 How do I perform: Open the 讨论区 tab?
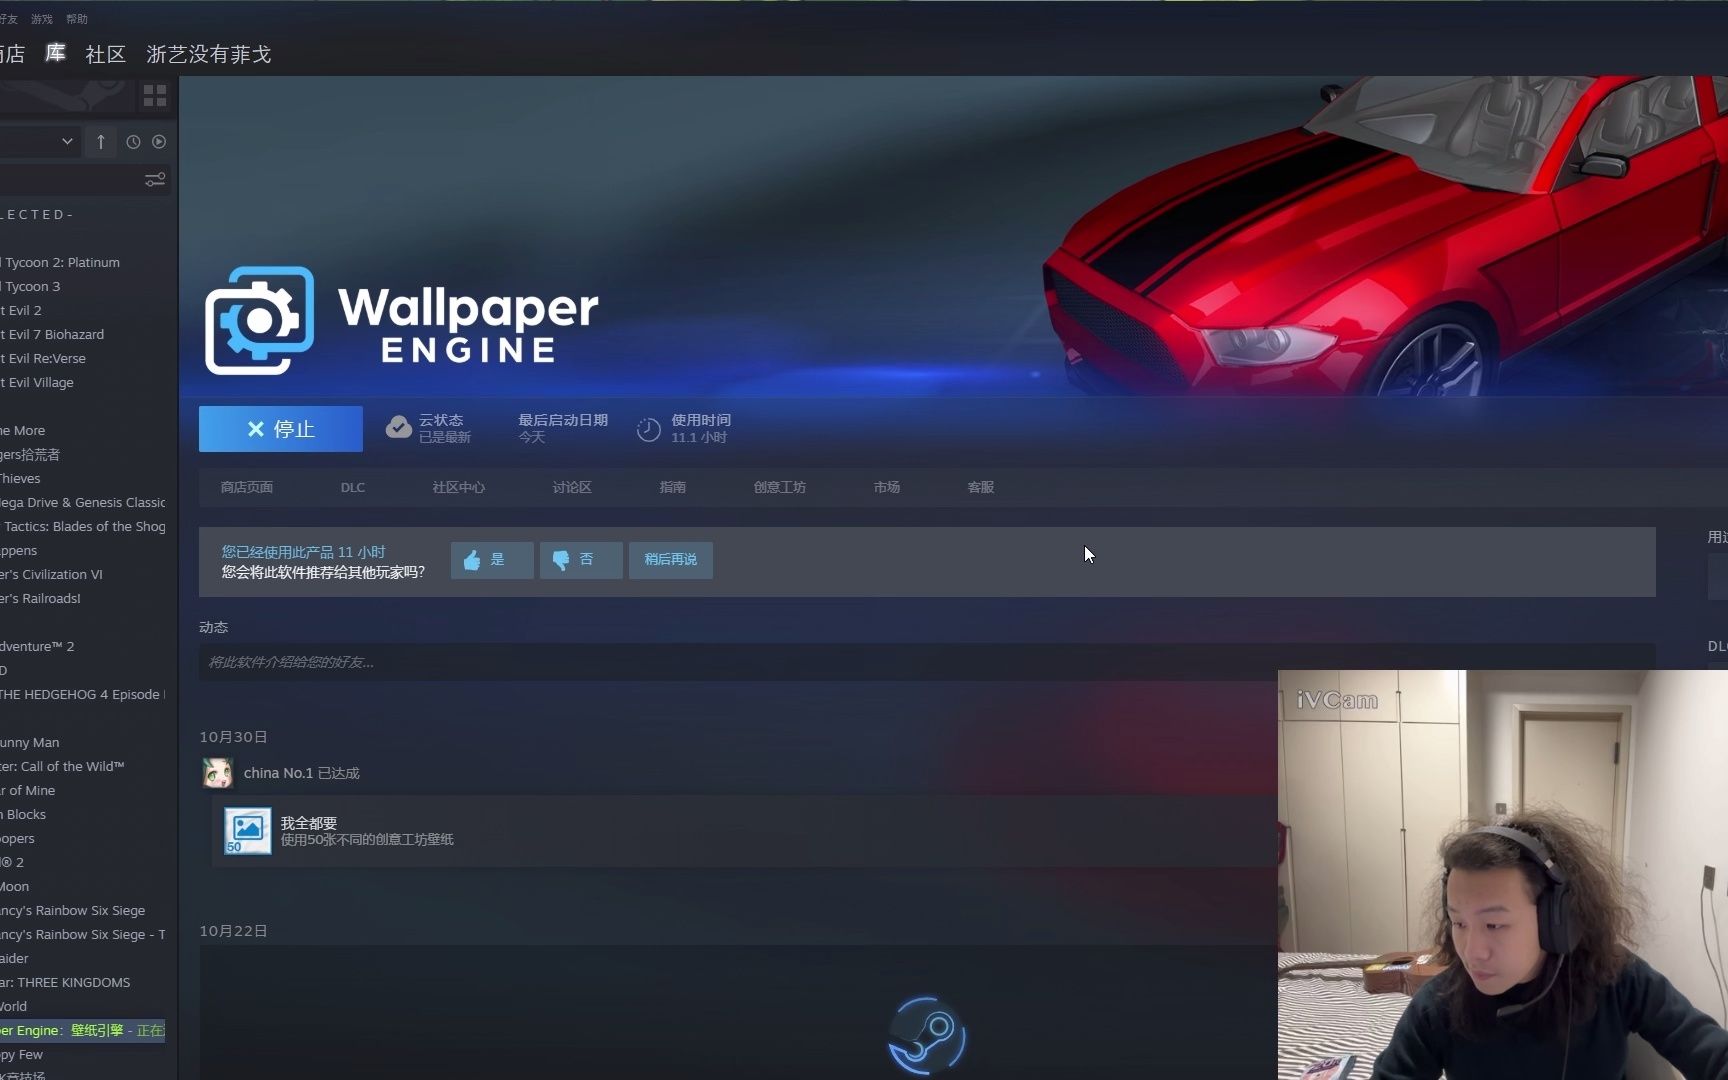pyautogui.click(x=572, y=487)
